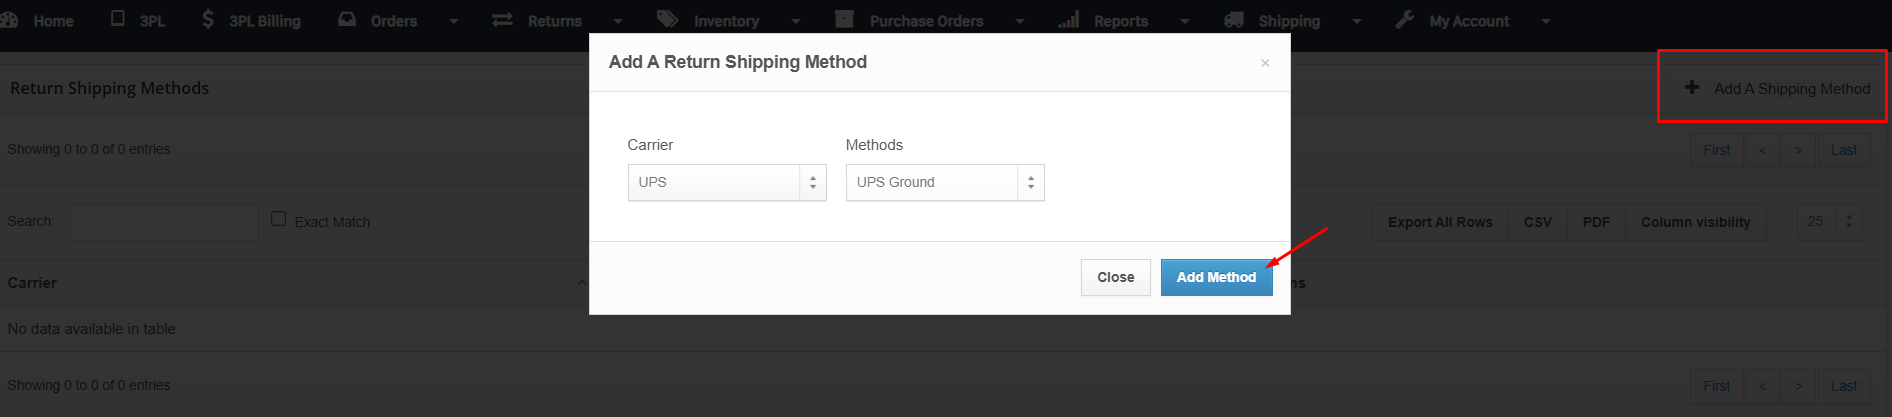Click the 3PL Billing dollar icon
1892x417 pixels.
[x=208, y=19]
